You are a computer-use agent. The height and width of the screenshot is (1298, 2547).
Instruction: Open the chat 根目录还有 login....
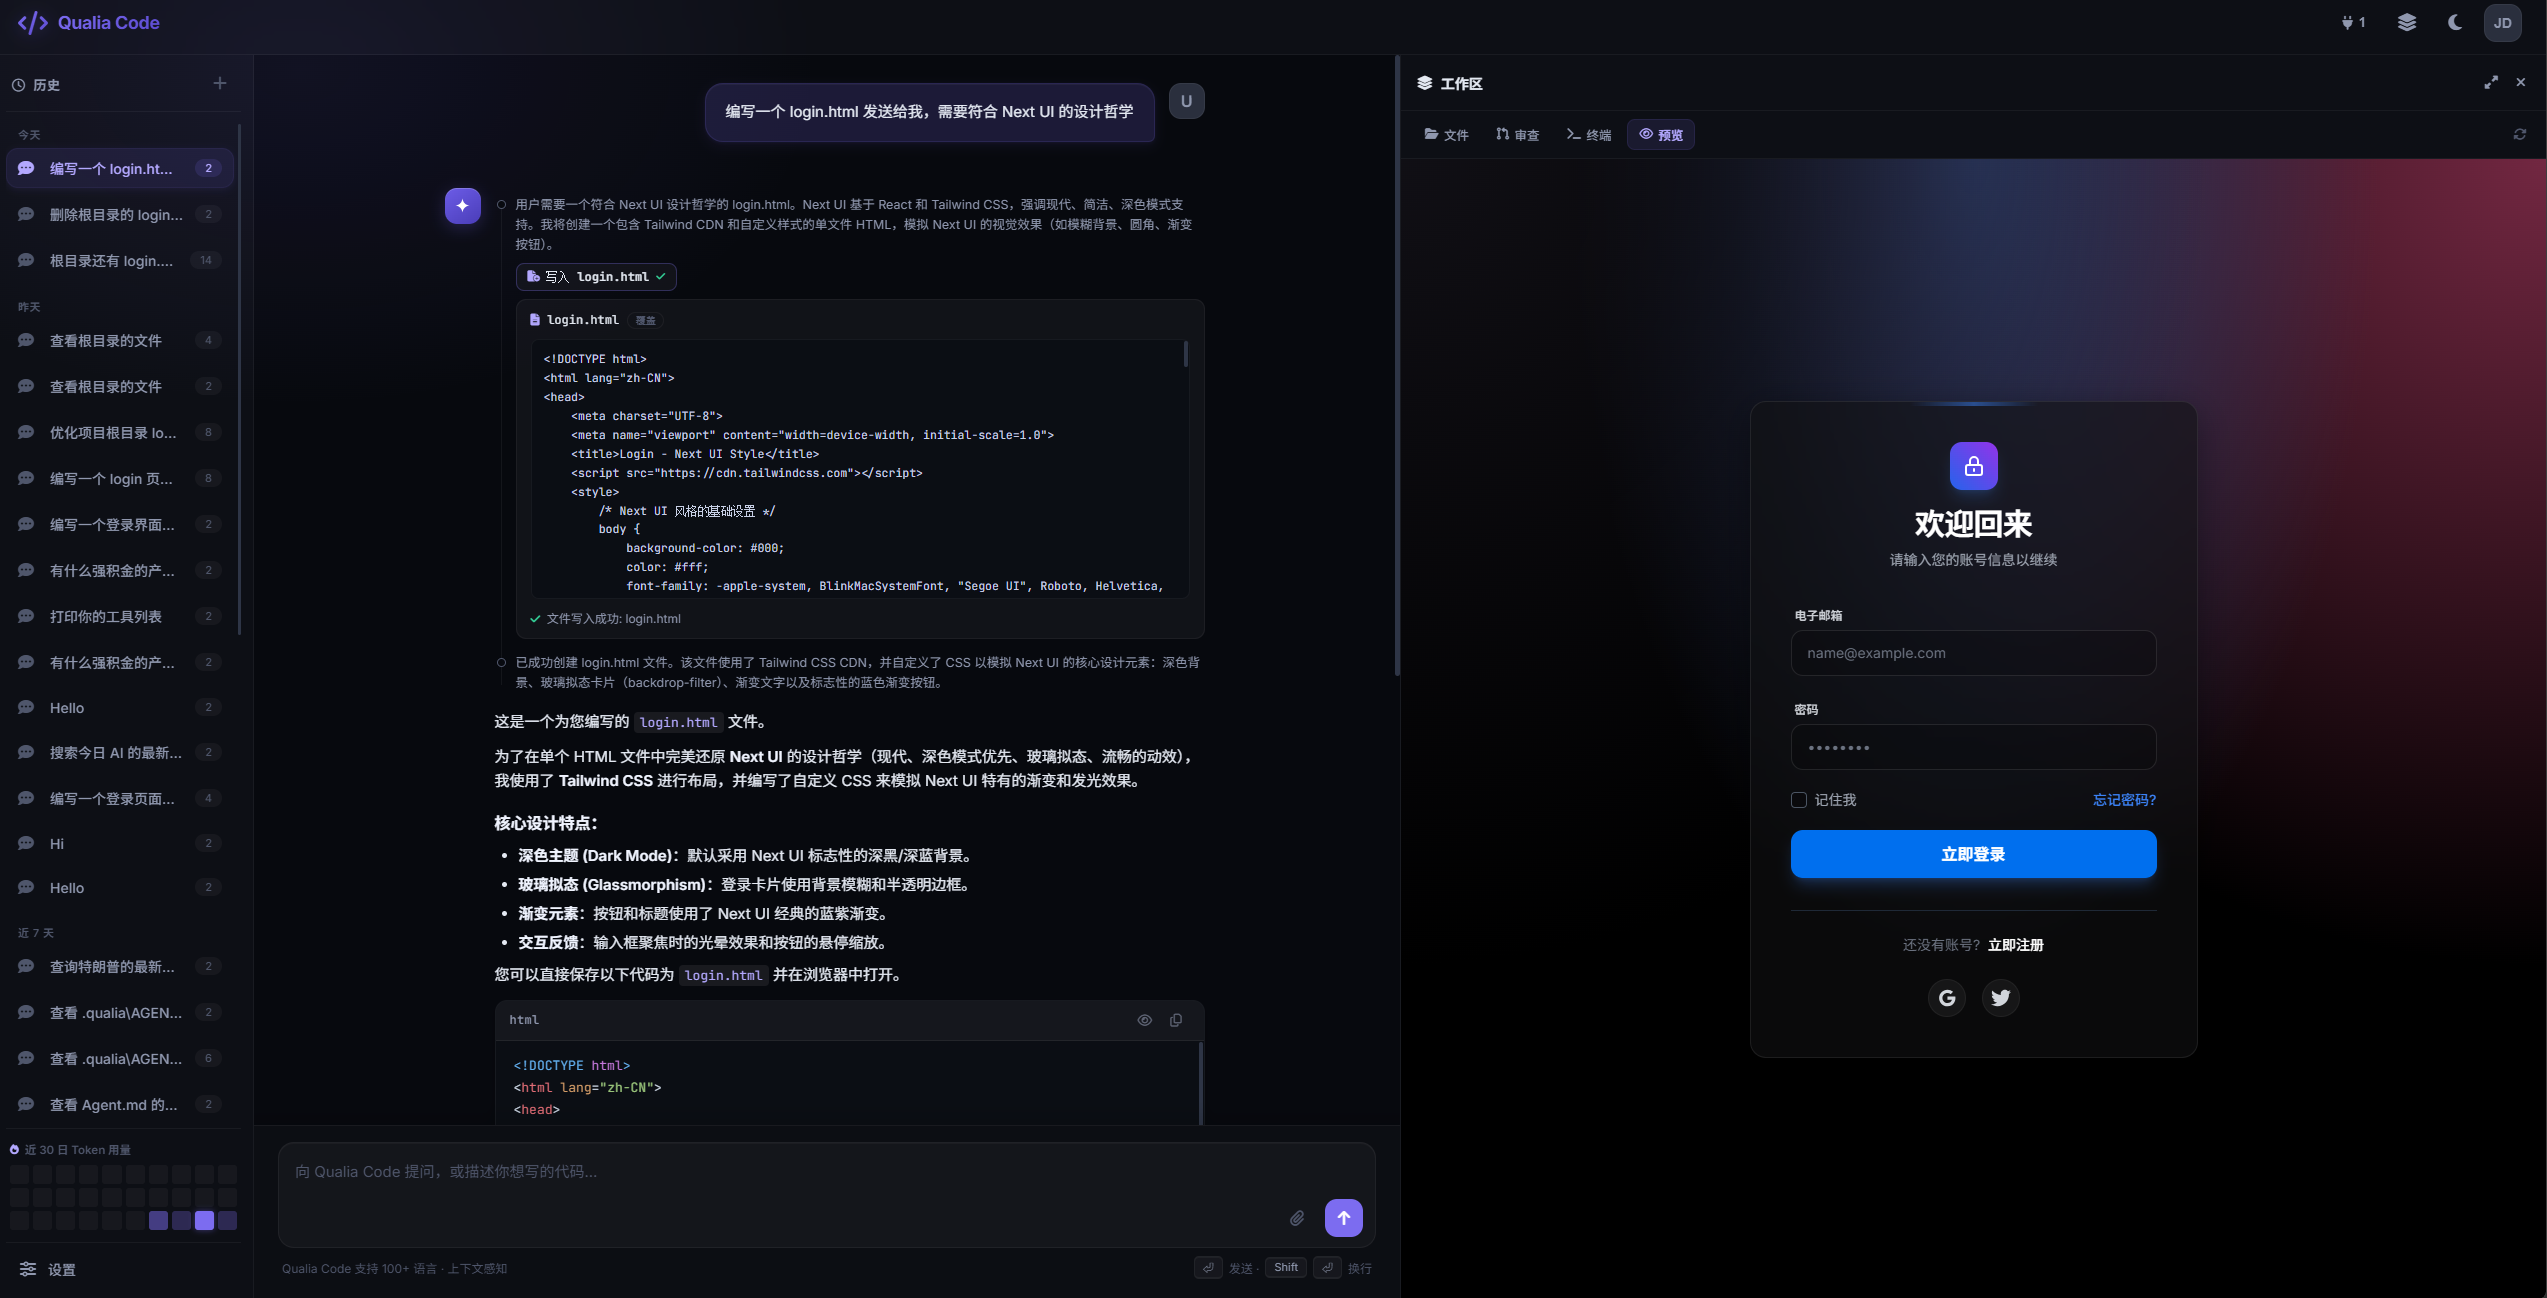[x=120, y=261]
